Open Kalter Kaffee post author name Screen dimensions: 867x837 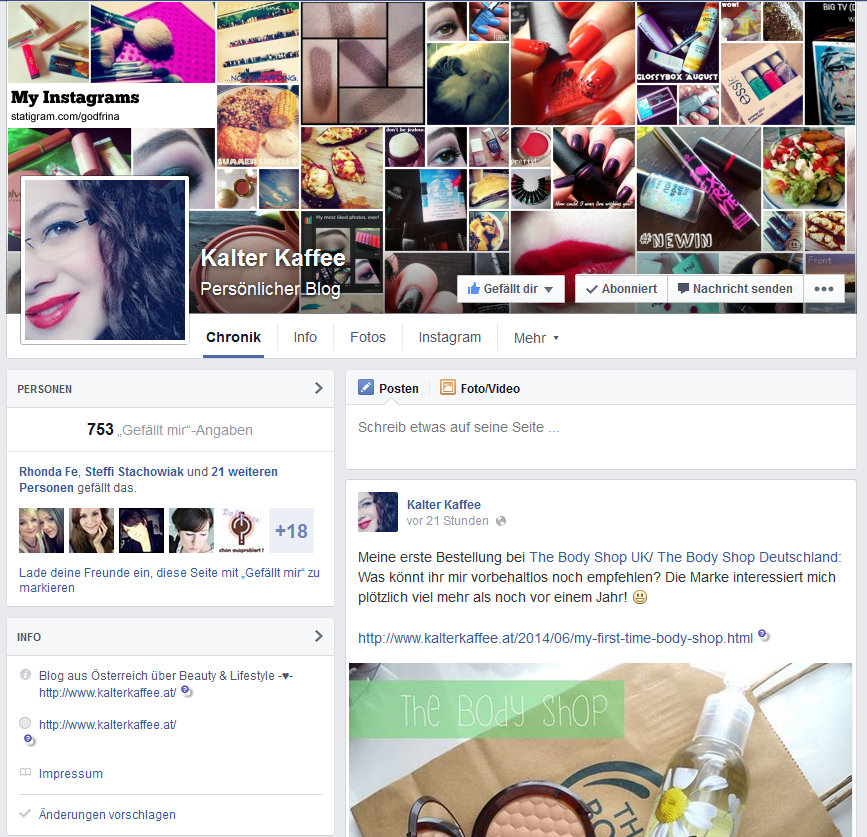pyautogui.click(x=443, y=505)
